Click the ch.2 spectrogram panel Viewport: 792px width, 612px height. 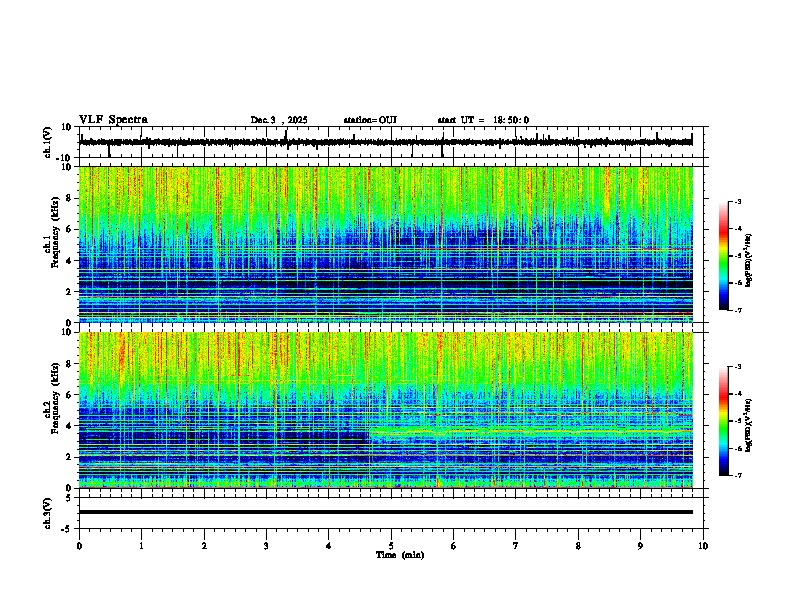coord(386,410)
